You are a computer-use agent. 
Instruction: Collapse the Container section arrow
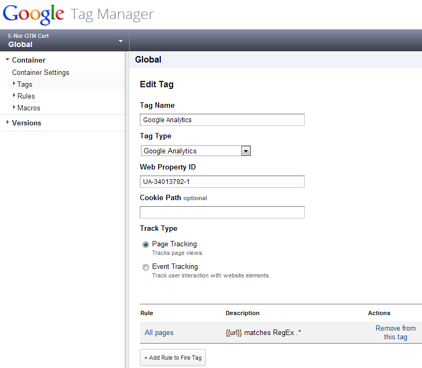pyautogui.click(x=7, y=60)
